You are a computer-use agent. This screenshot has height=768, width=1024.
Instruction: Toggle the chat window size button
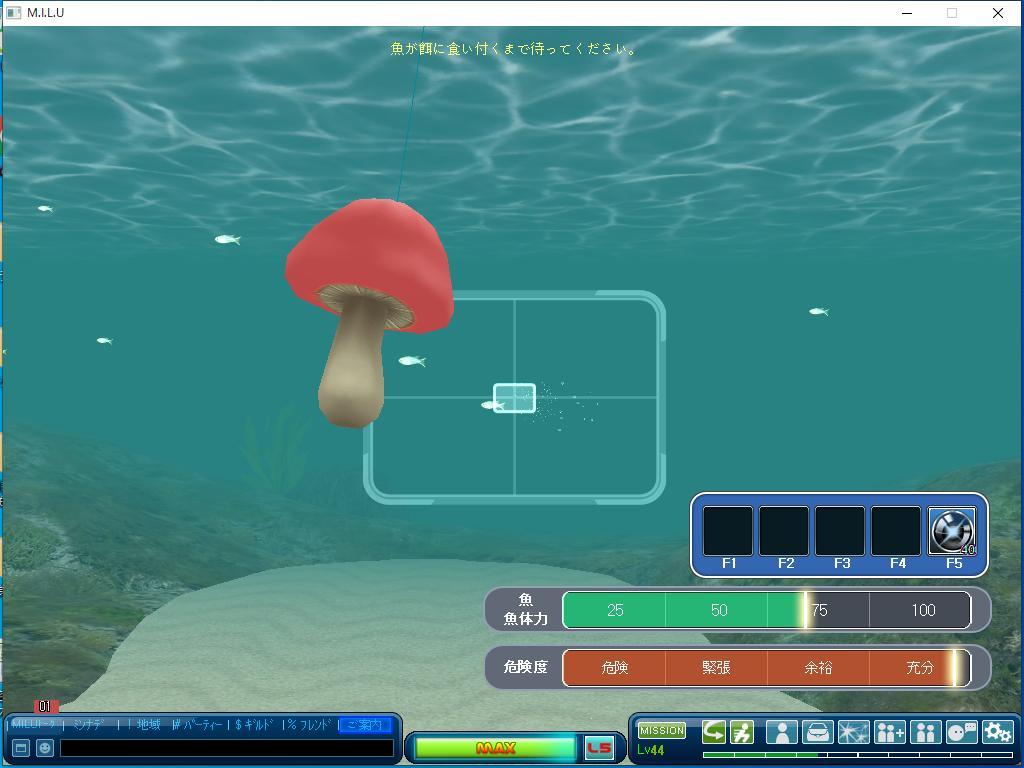point(20,748)
